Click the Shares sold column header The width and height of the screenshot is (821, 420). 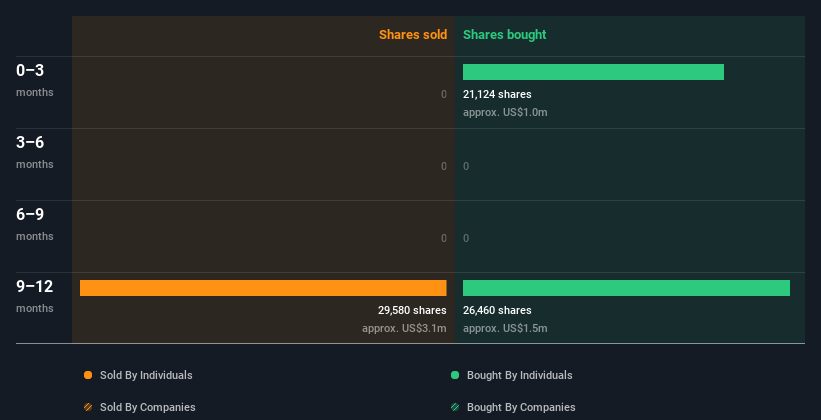click(413, 35)
